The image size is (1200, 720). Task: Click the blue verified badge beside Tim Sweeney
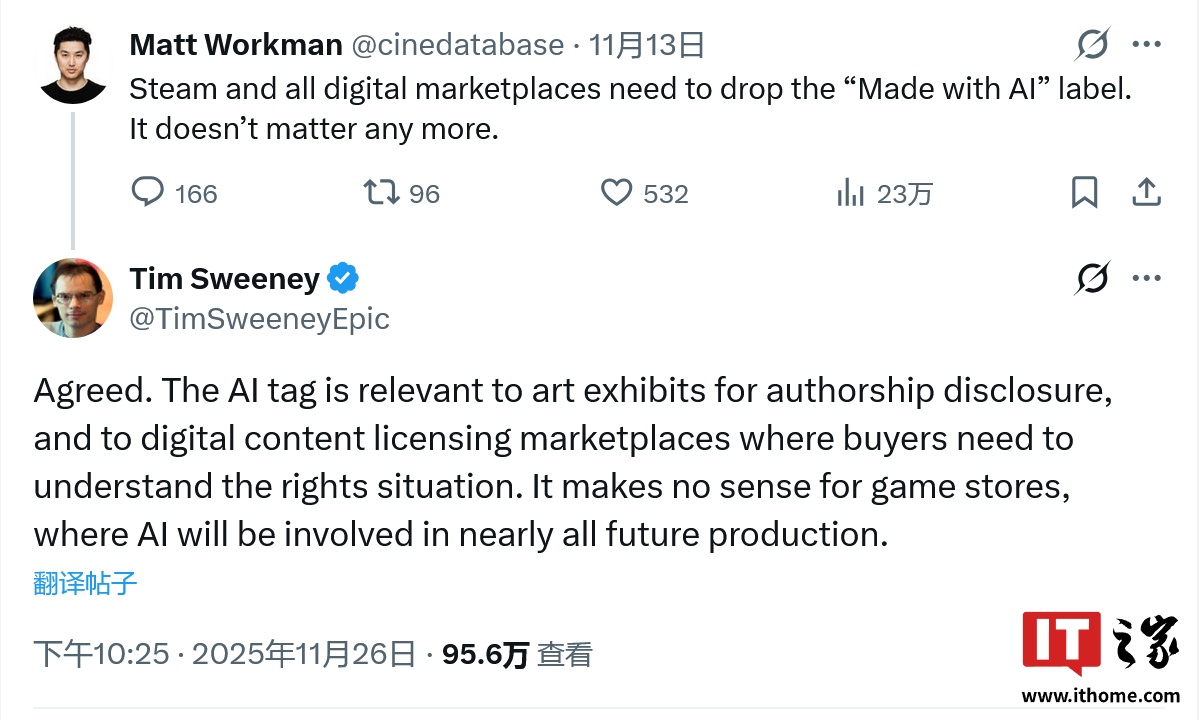tap(341, 279)
